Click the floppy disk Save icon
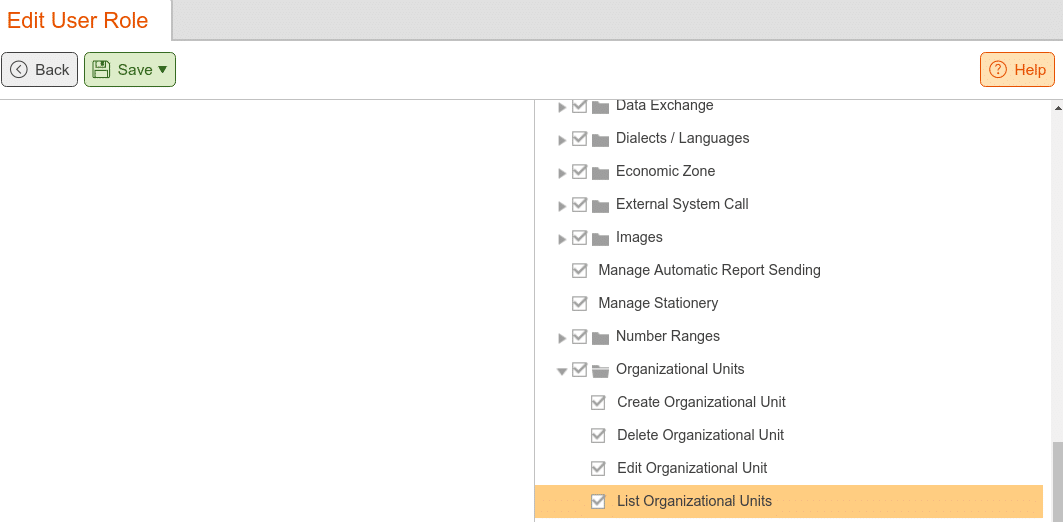 101,69
